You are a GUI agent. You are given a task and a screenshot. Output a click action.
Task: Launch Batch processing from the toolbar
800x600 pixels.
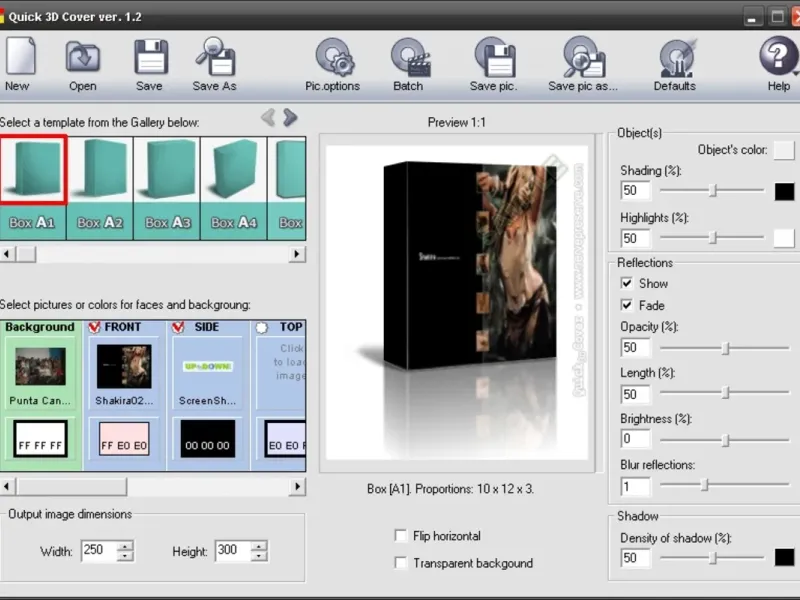point(408,57)
